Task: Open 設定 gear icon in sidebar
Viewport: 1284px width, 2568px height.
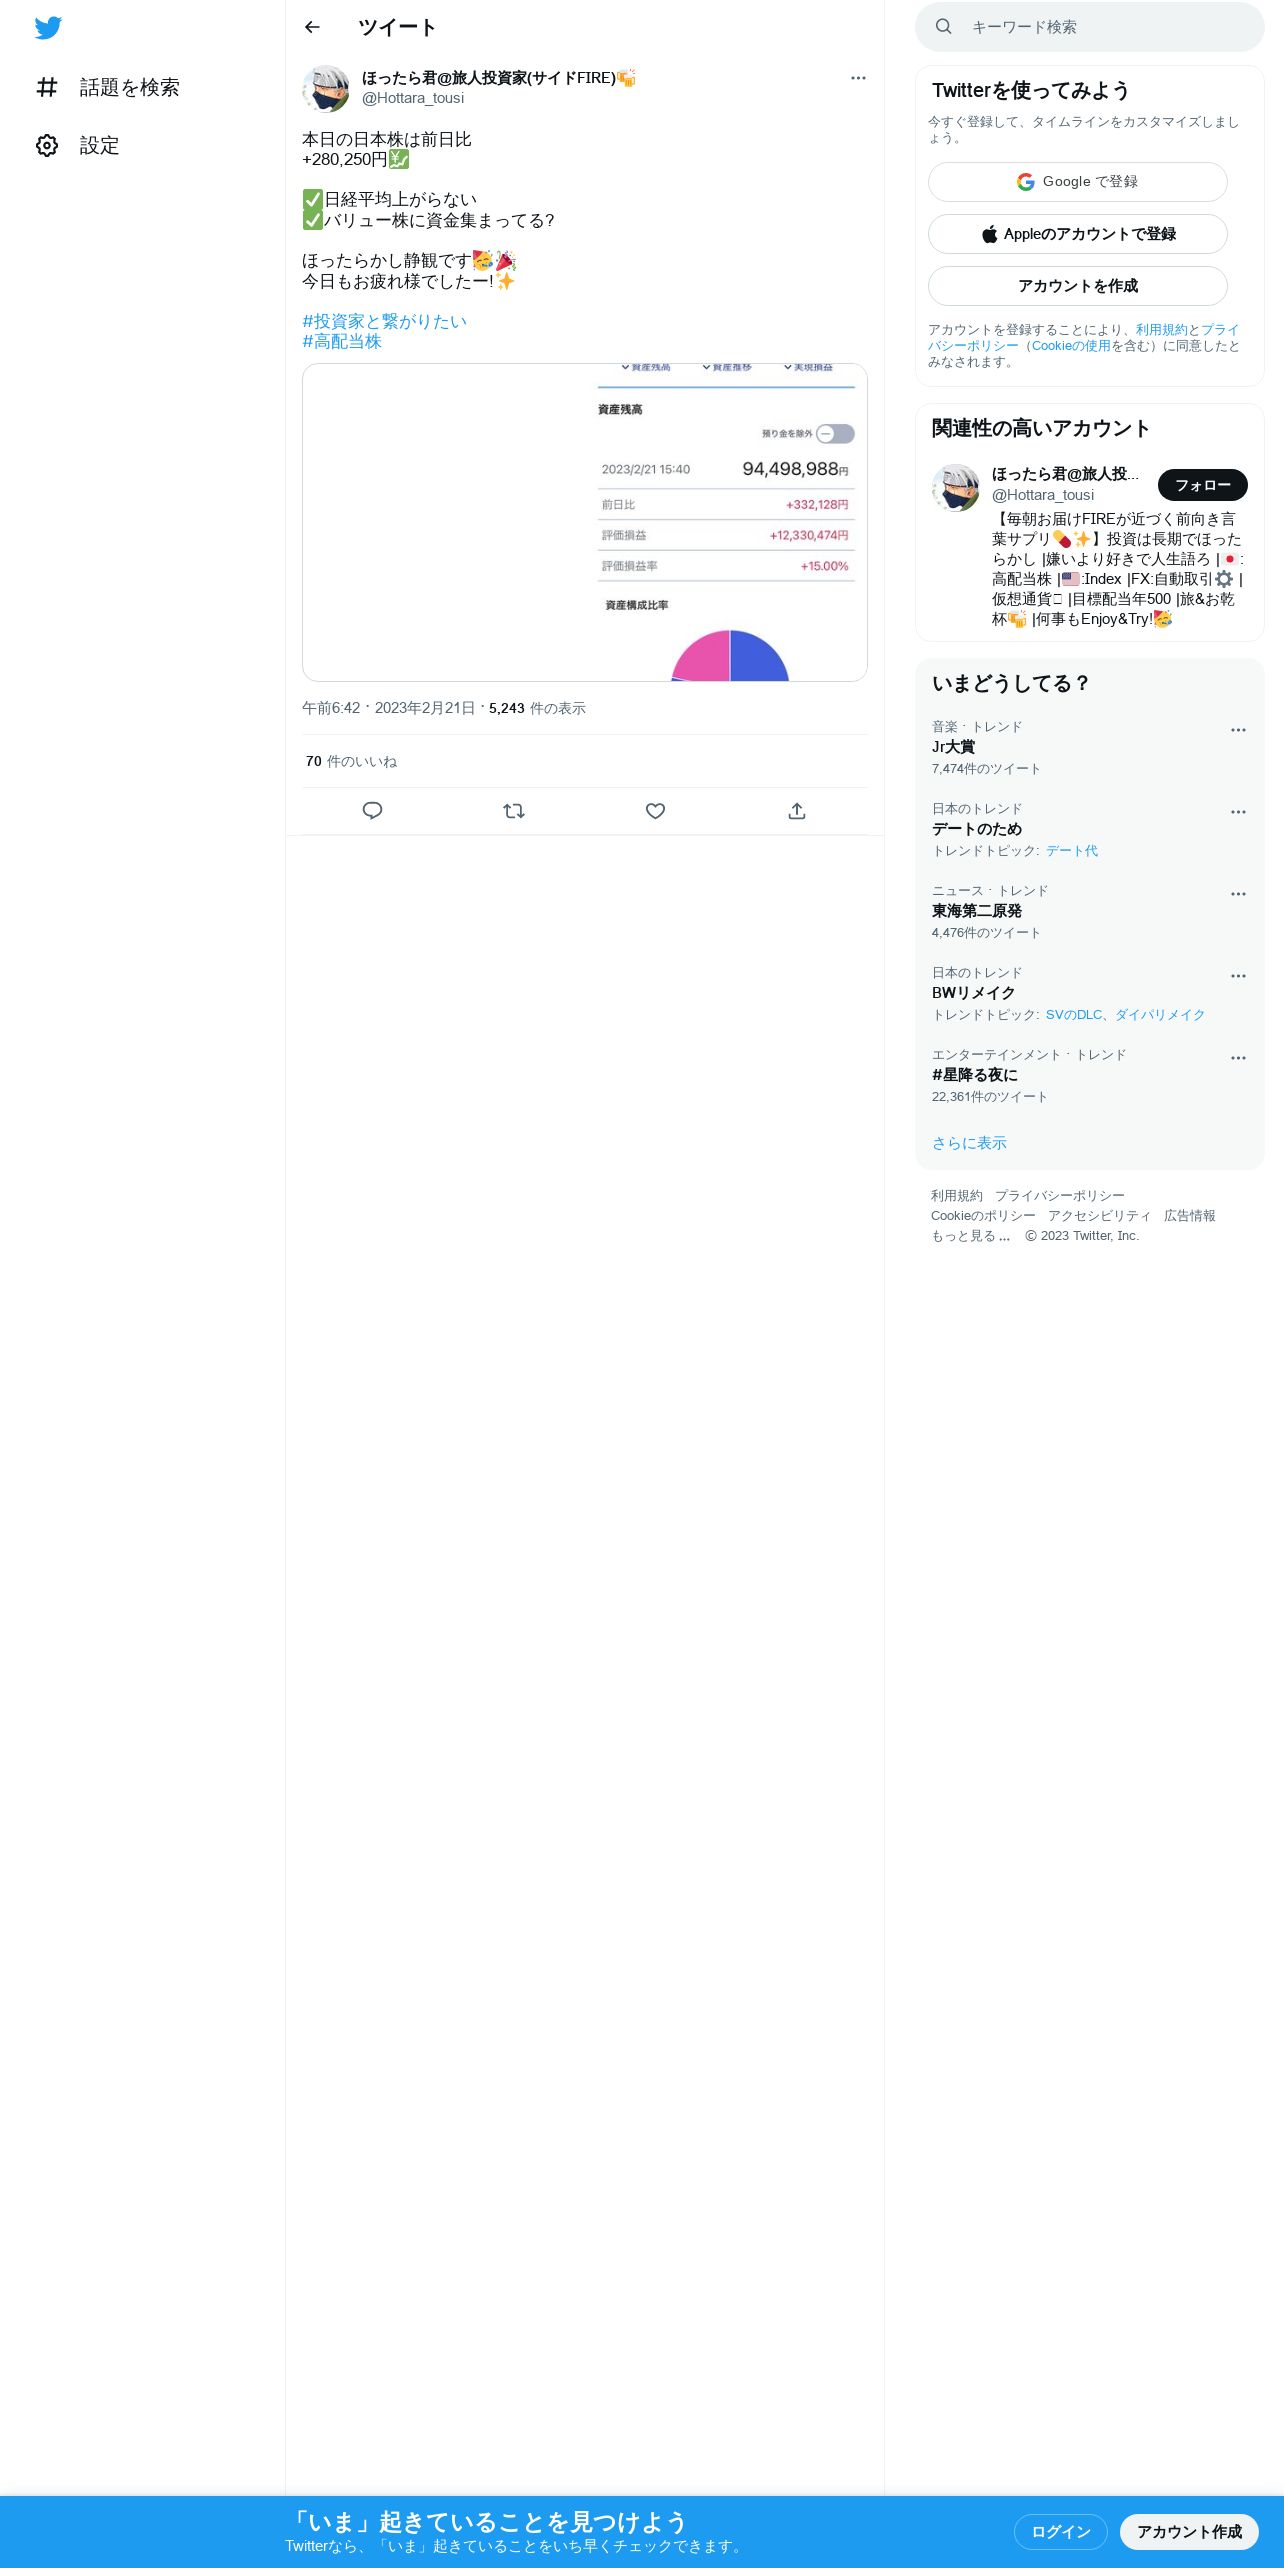Action: (47, 146)
